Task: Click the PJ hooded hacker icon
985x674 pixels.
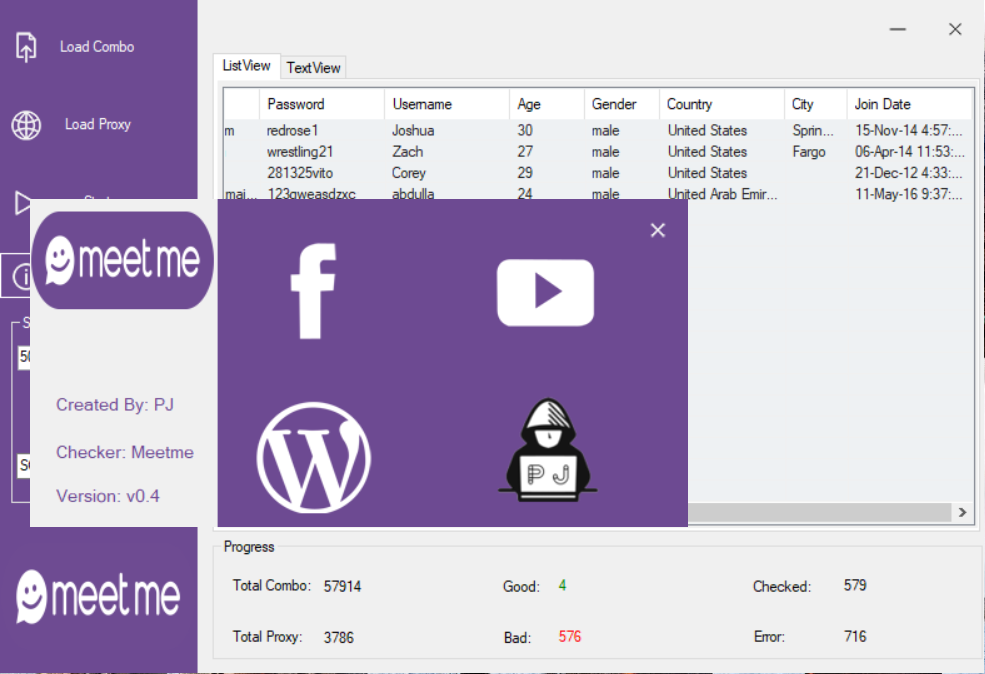Action: 548,450
